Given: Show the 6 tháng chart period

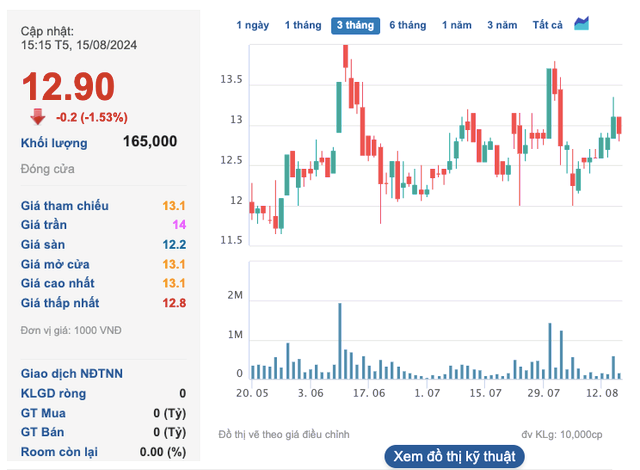Looking at the screenshot, I should (x=408, y=25).
